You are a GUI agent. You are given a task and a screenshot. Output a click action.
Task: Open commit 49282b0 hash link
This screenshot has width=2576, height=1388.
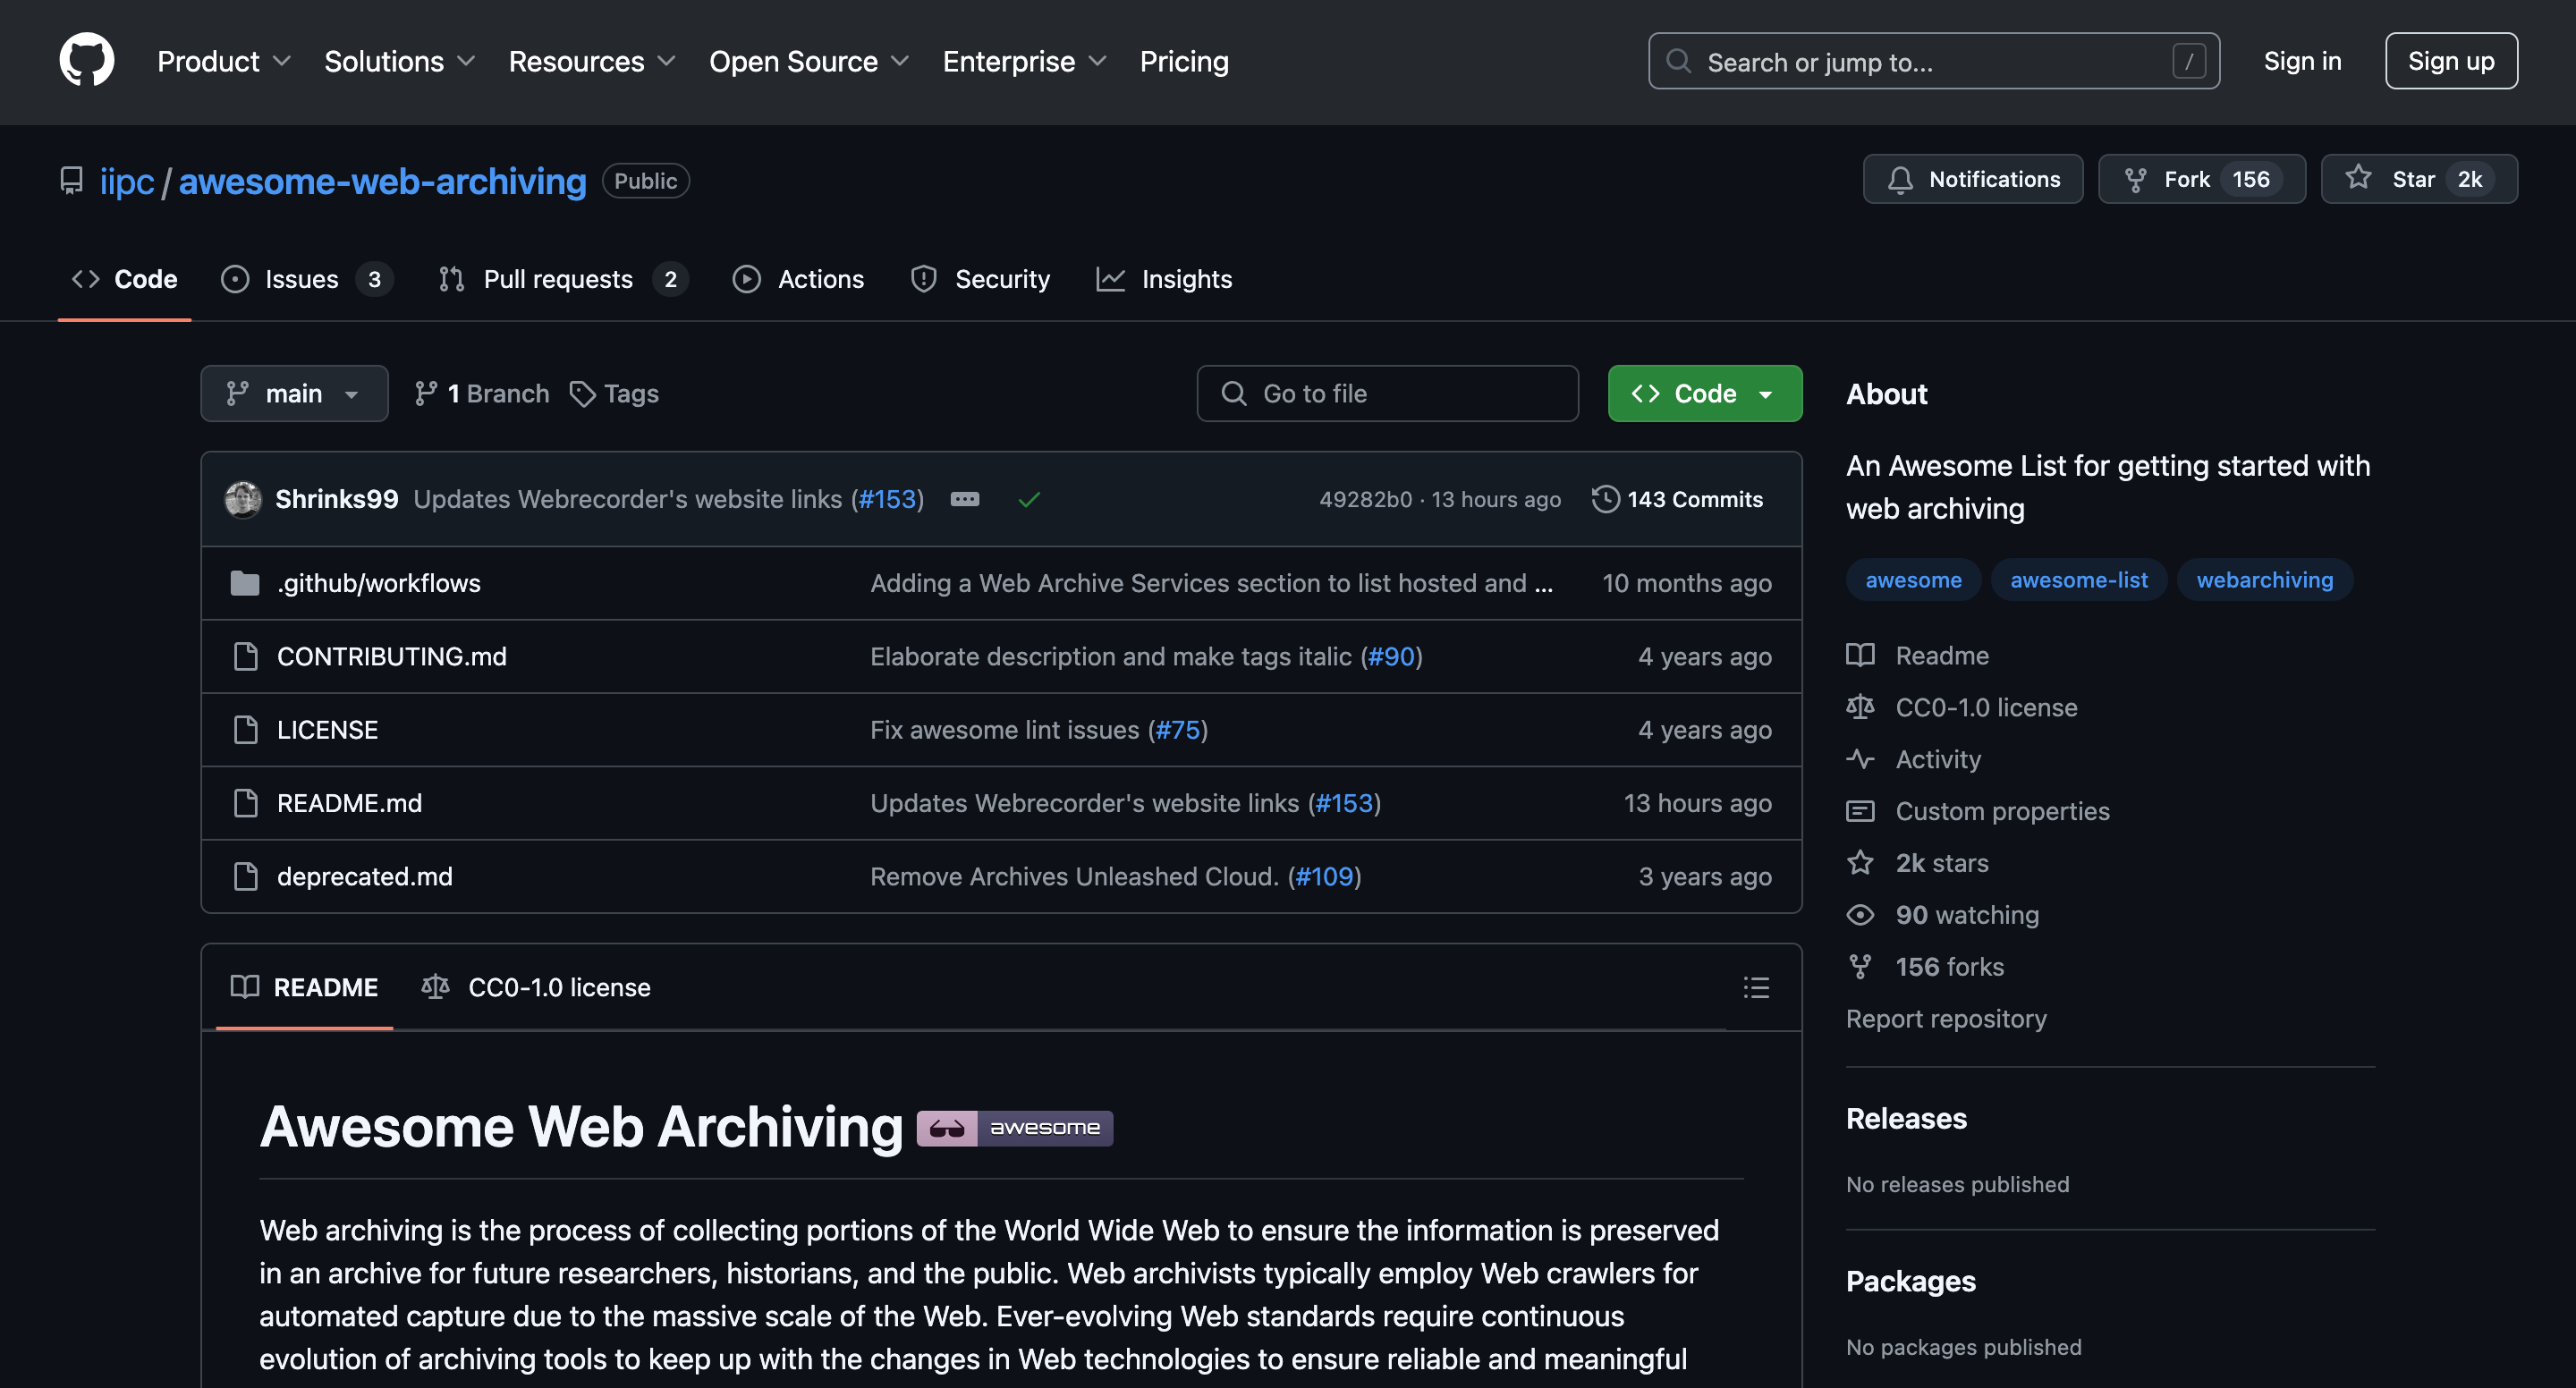pos(1365,499)
